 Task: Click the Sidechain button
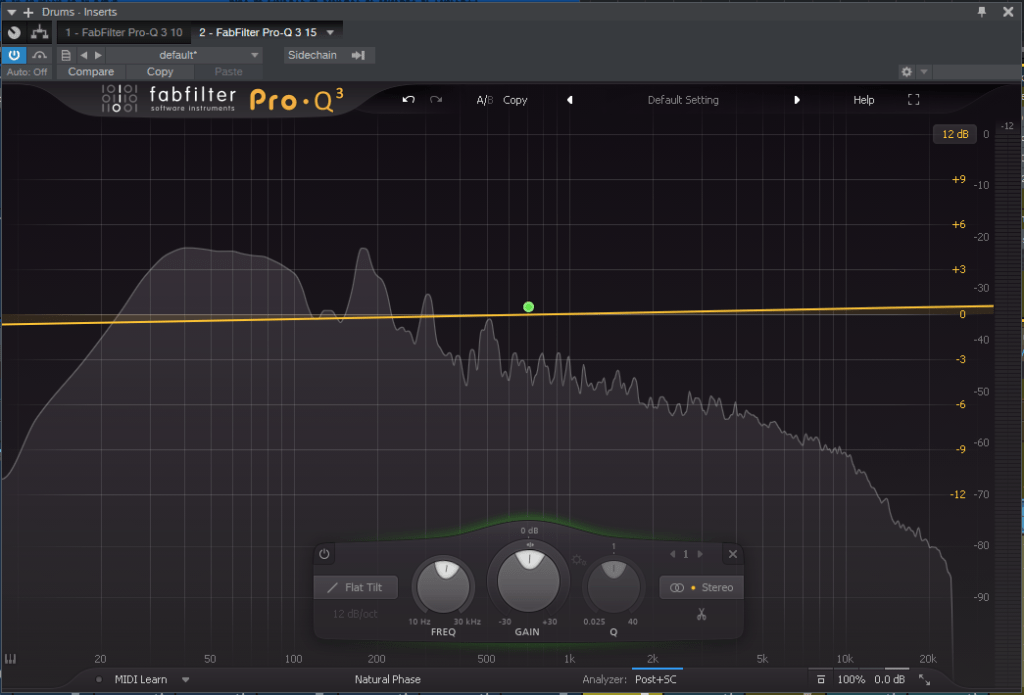coord(313,55)
